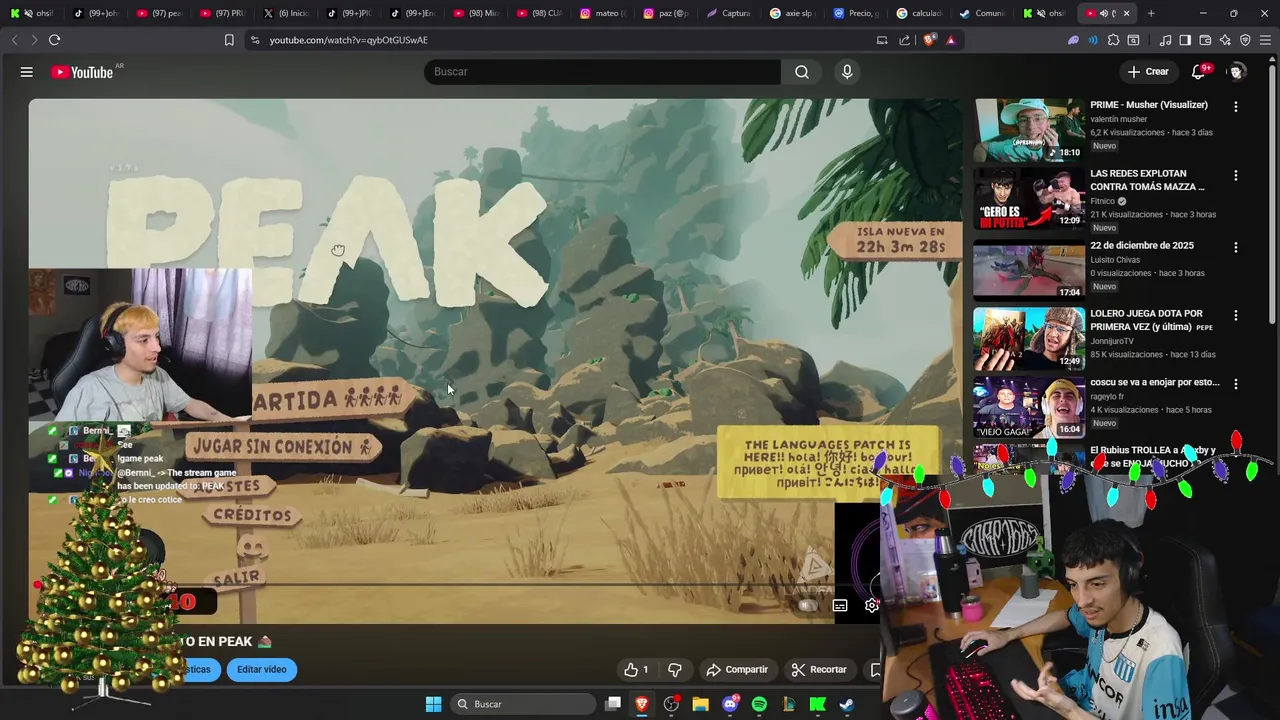Image resolution: width=1280 pixels, height=720 pixels.
Task: Toggle subtitles on the video player
Action: point(840,605)
